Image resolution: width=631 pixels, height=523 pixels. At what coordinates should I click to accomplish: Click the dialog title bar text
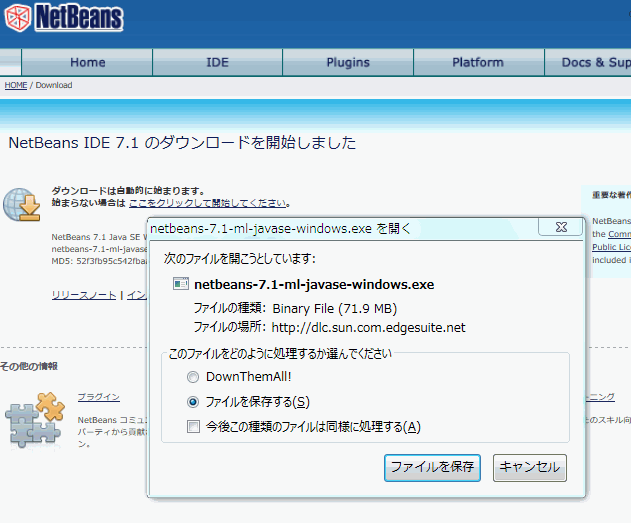pyautogui.click(x=280, y=229)
